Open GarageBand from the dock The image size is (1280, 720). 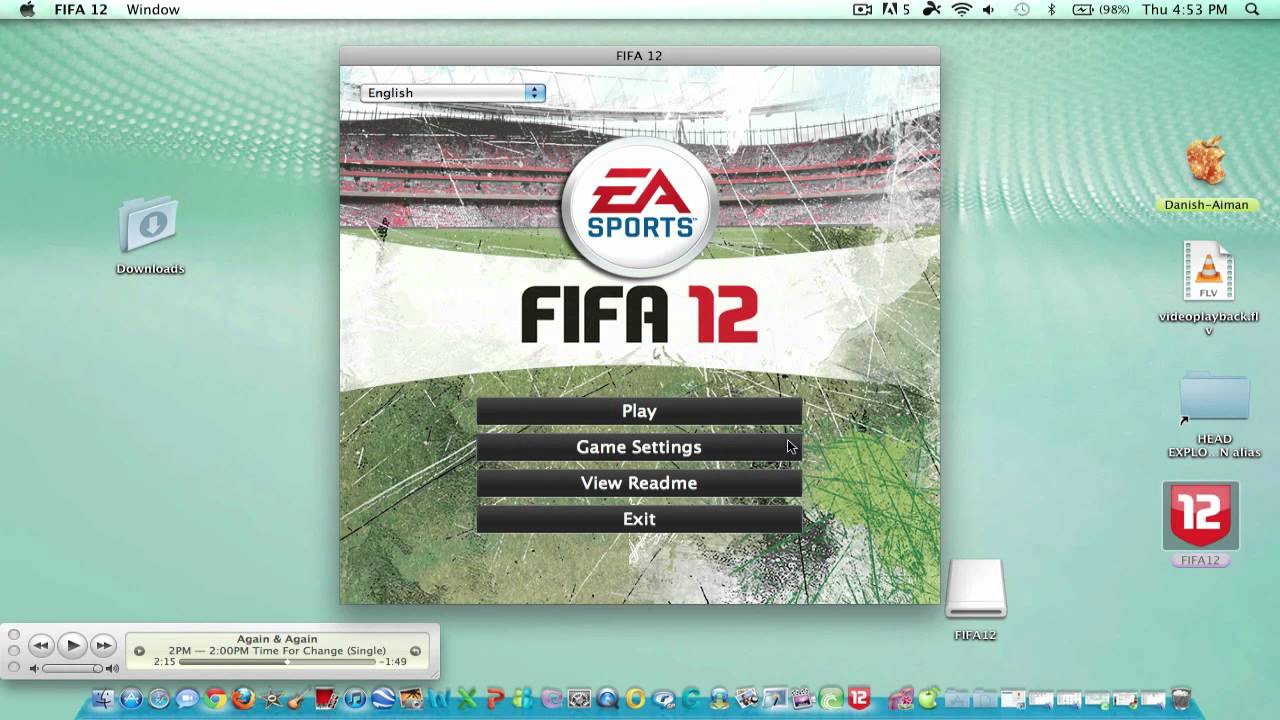pyautogui.click(x=298, y=698)
